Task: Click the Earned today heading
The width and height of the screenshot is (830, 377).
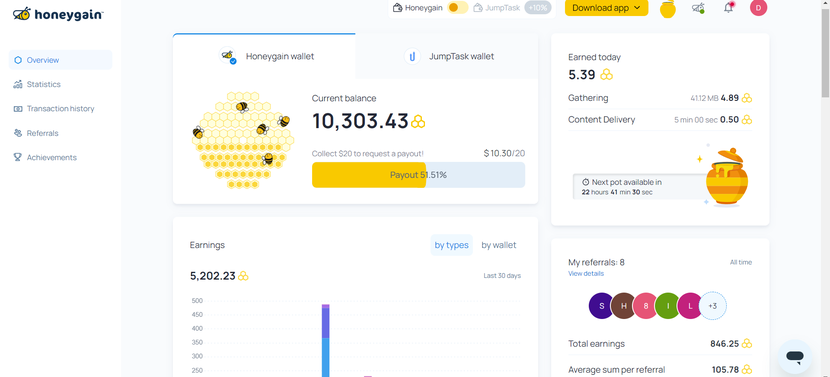Action: click(594, 57)
